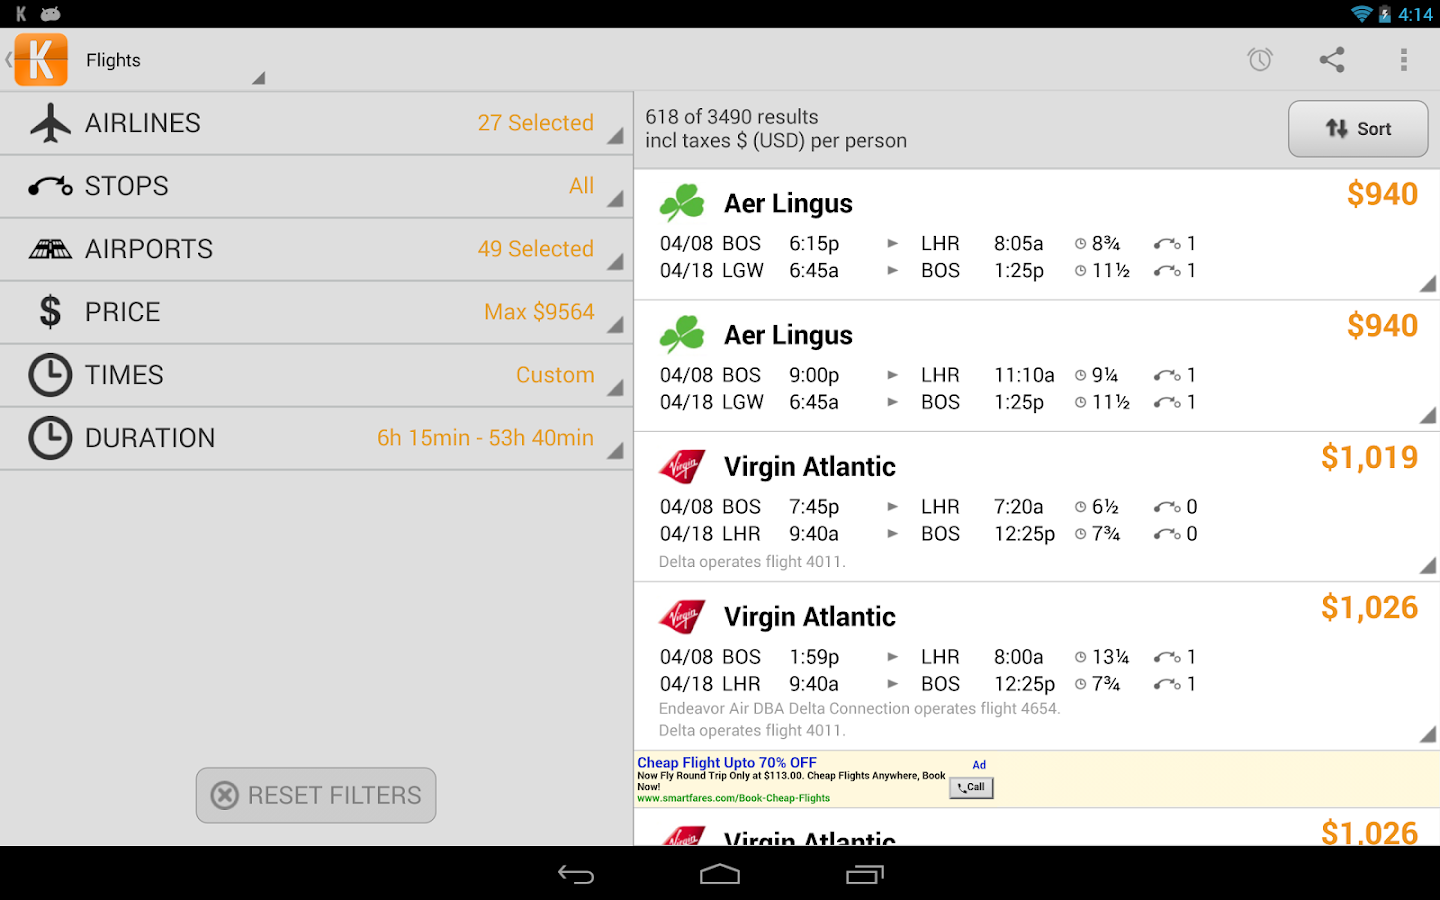The width and height of the screenshot is (1440, 900).
Task: Tap the Android home navigation button
Action: 719,873
